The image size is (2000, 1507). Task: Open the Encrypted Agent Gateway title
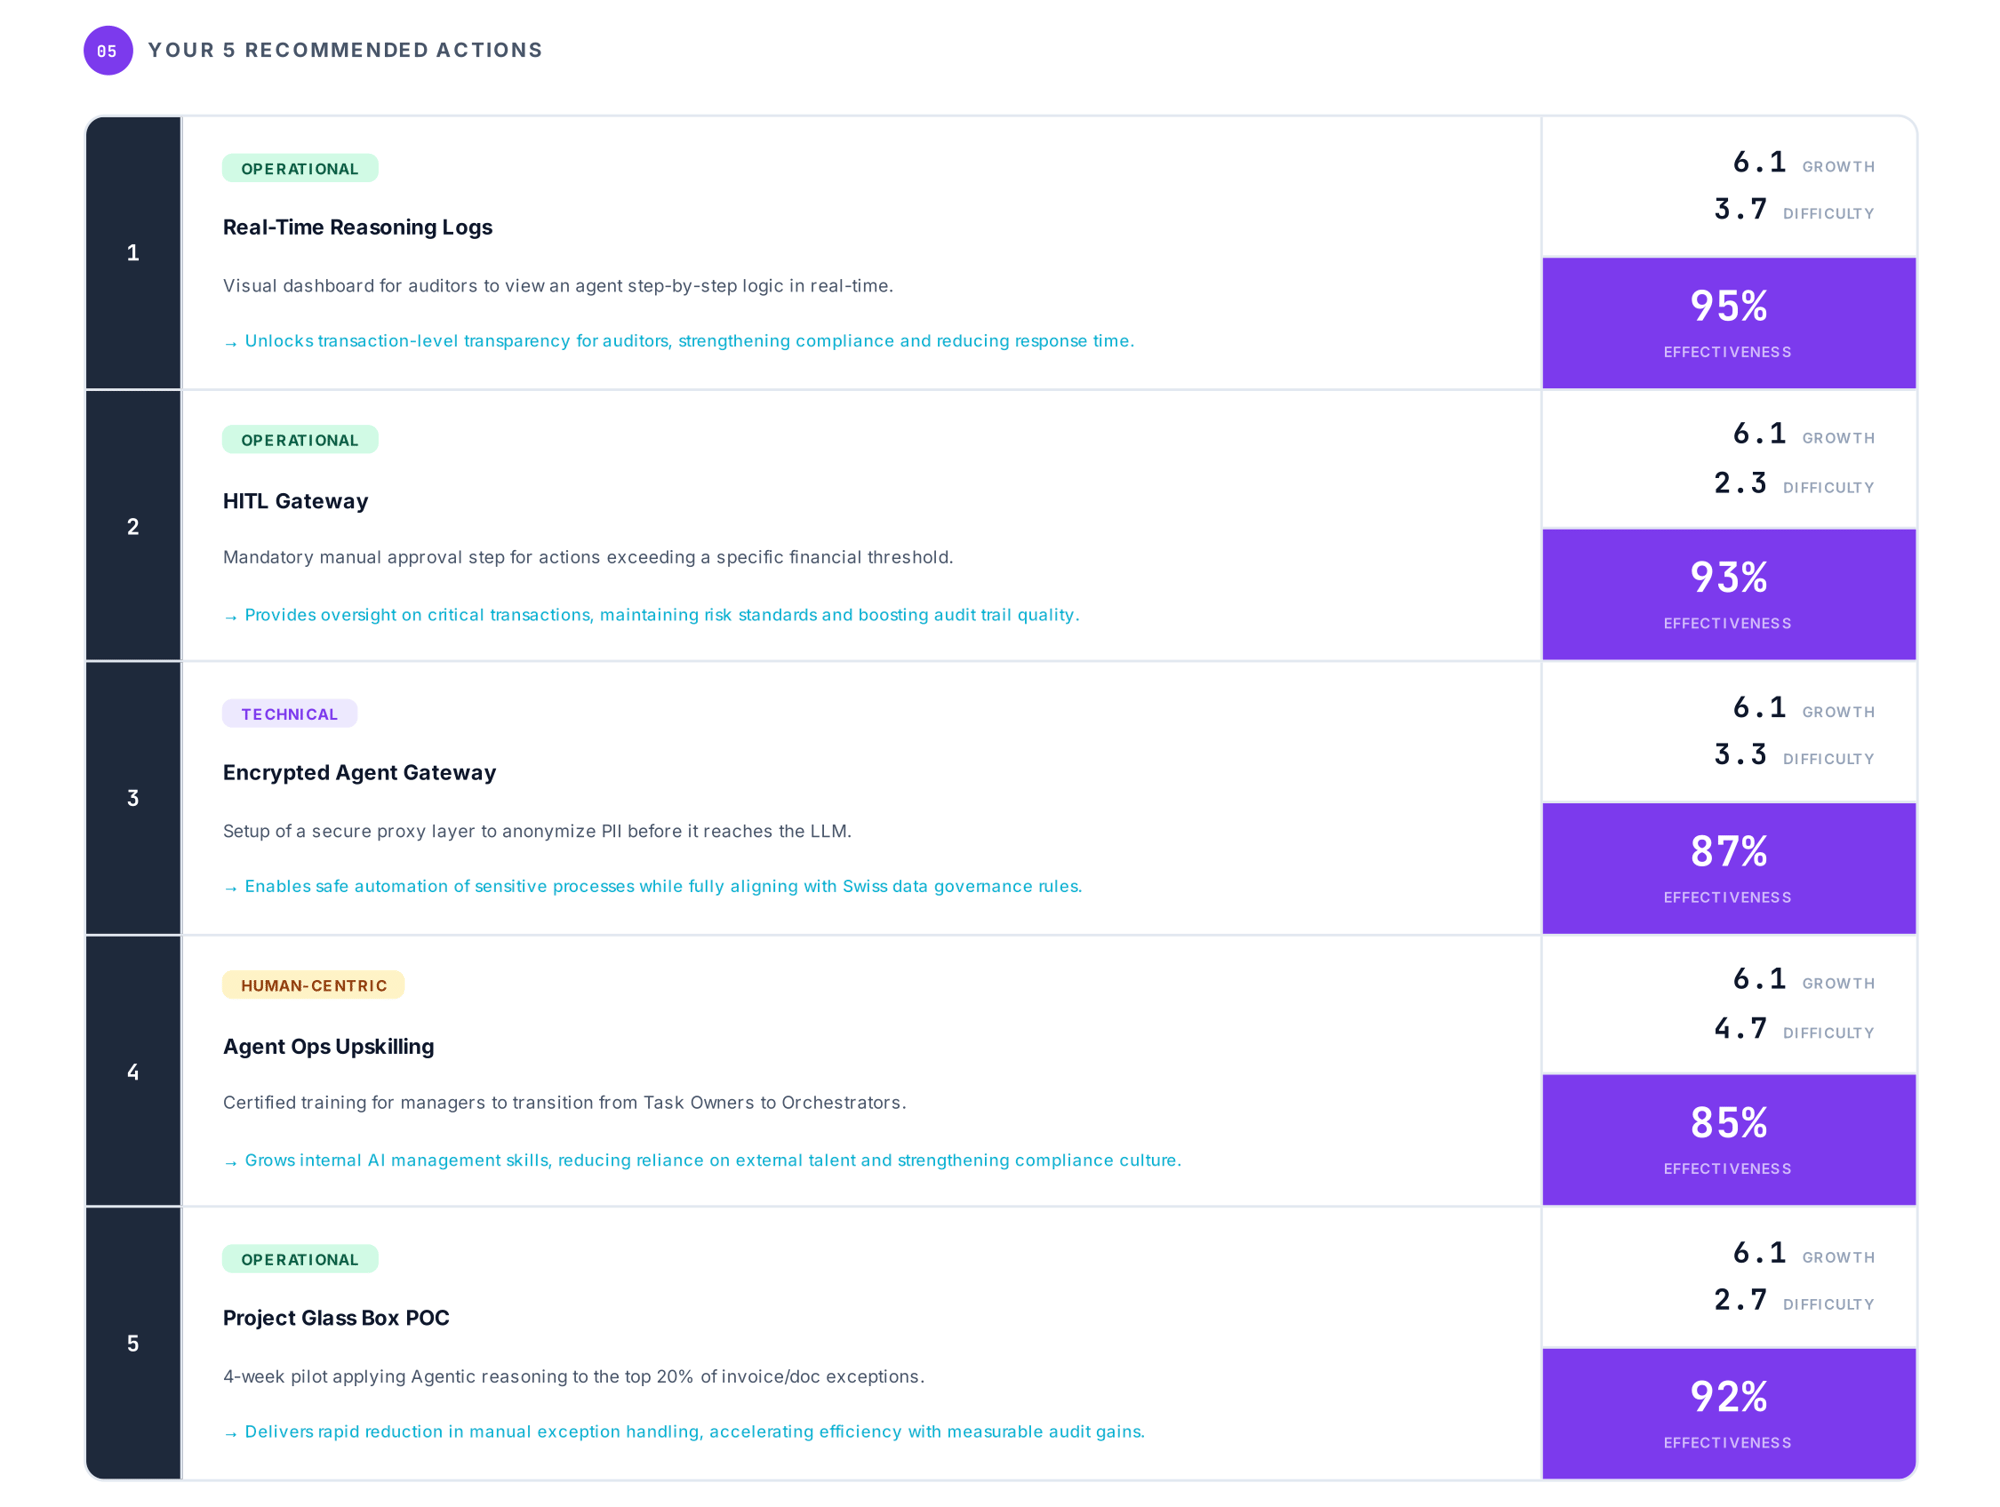point(359,772)
